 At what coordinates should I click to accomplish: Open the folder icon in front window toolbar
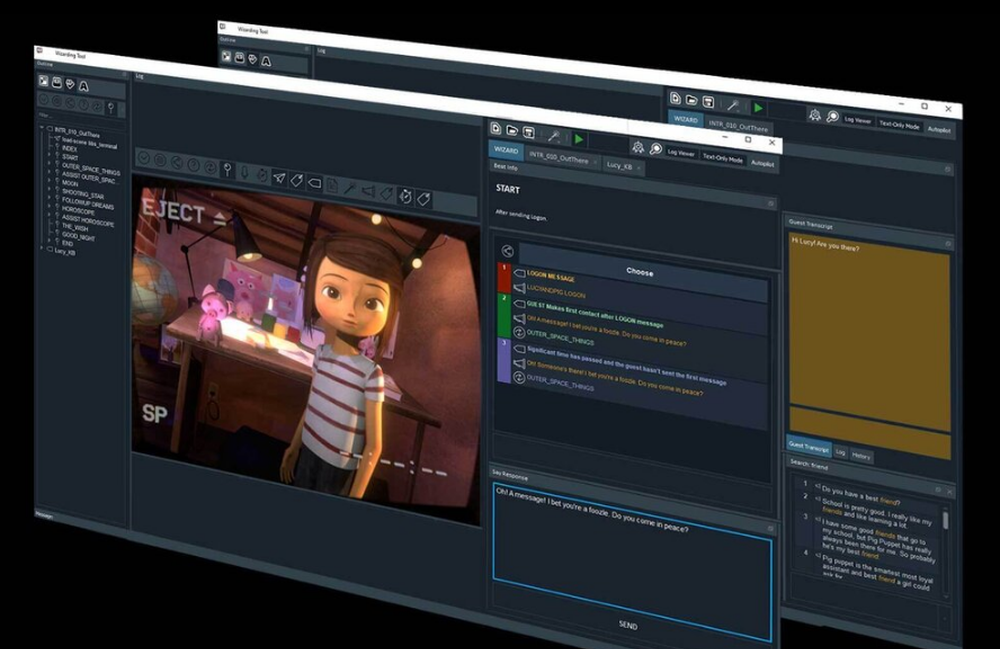pyautogui.click(x=511, y=130)
